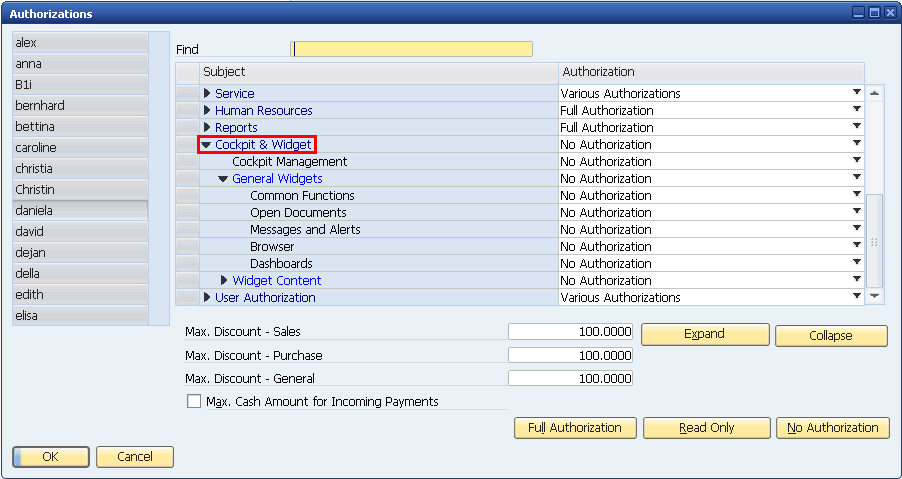
Task: Open Cockpit Management authorization dropdown
Action: pyautogui.click(x=711, y=162)
